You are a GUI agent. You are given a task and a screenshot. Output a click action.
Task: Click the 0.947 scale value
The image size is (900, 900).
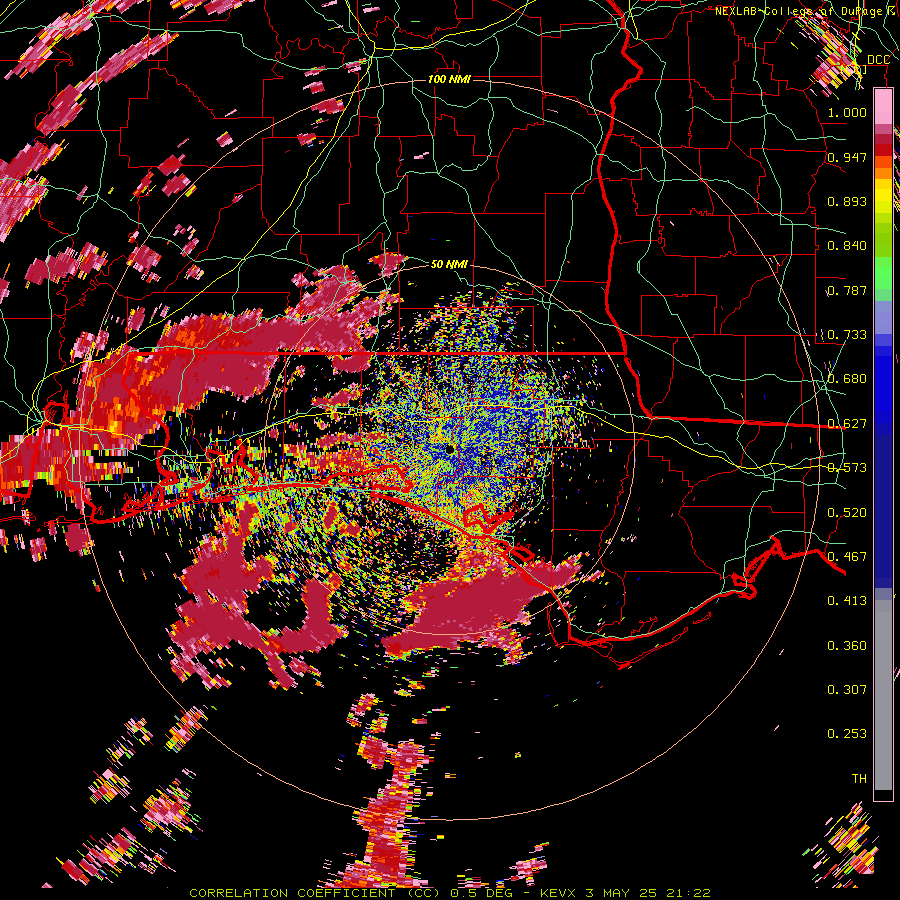(847, 157)
